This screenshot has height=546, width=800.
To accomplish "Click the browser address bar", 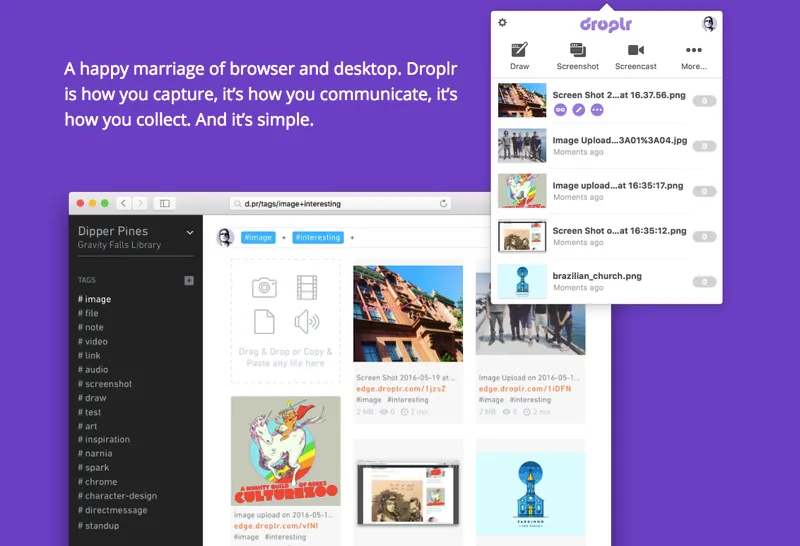I will pyautogui.click(x=340, y=204).
